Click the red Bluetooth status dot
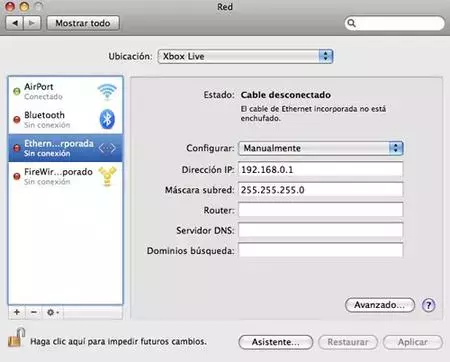This screenshot has width=450, height=362. coord(17,120)
